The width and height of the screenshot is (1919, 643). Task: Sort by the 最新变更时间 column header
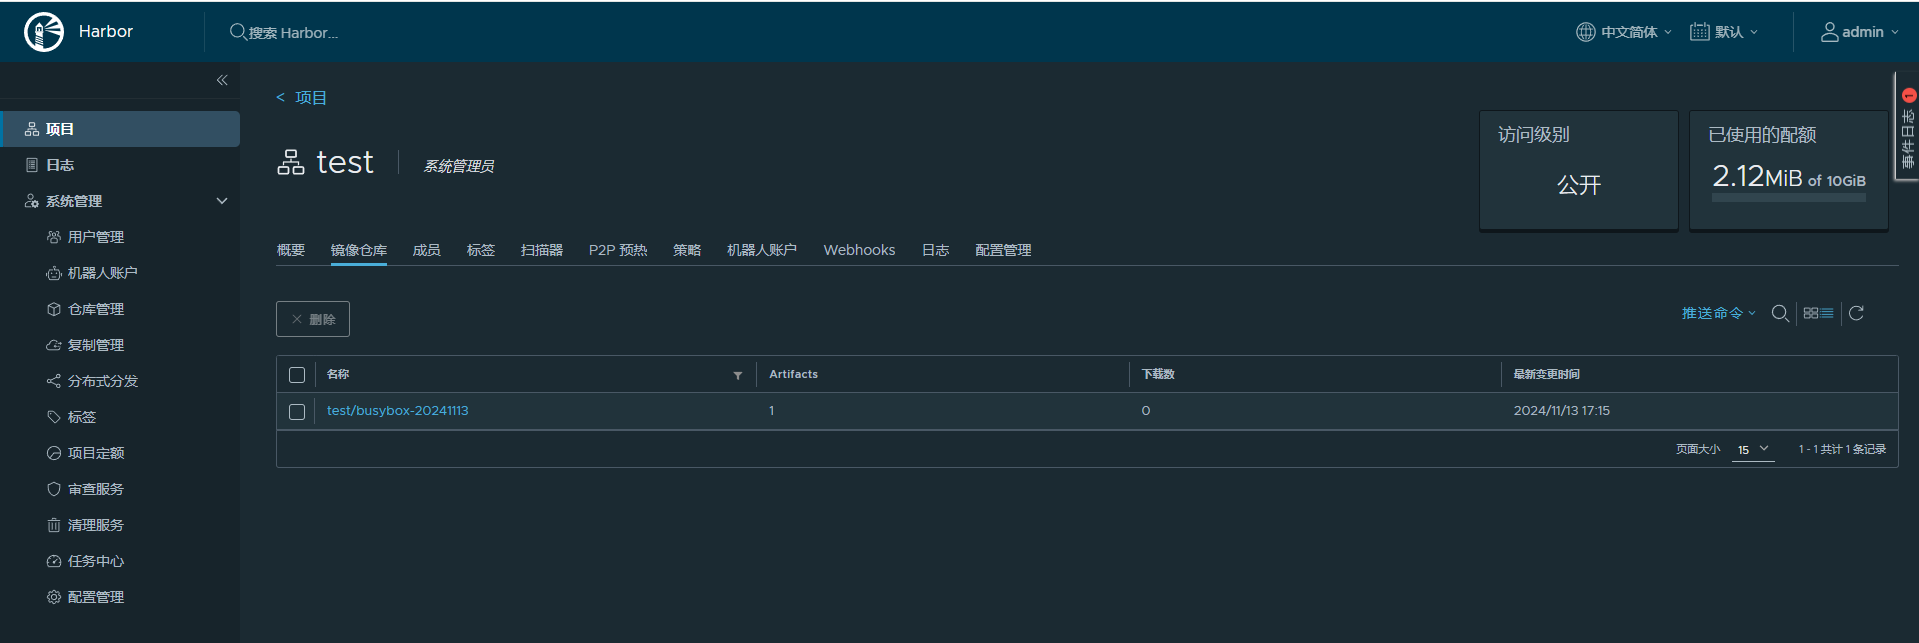pyautogui.click(x=1546, y=374)
